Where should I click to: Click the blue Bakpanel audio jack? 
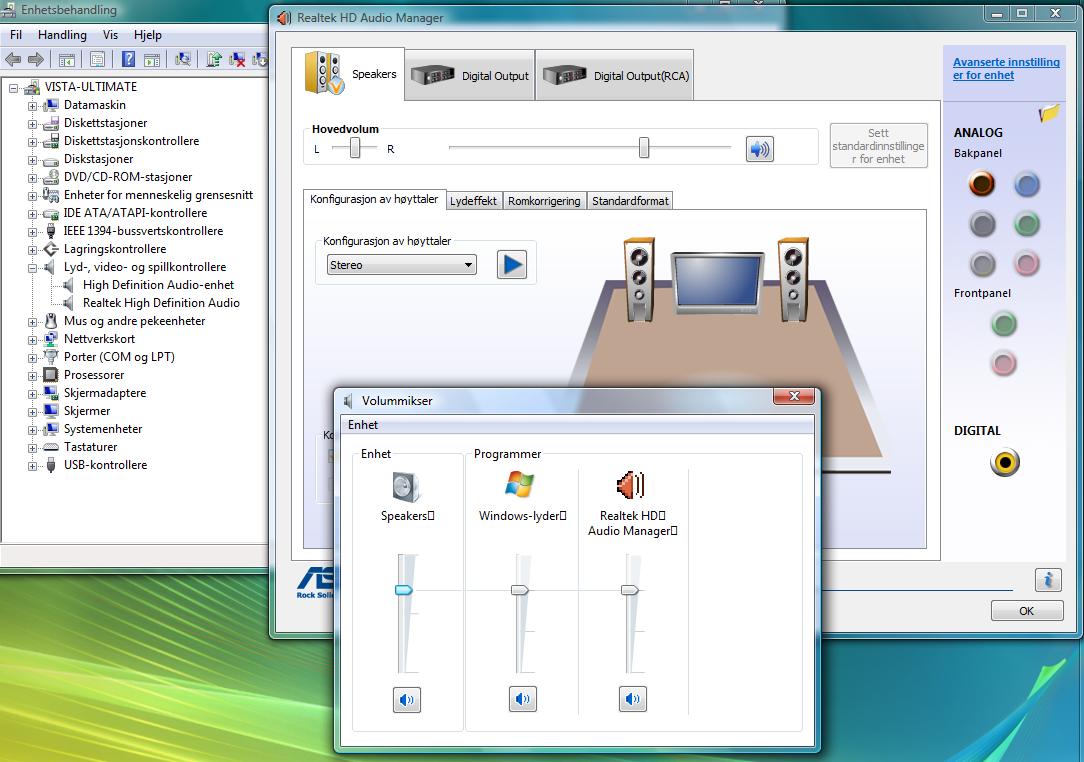tap(1027, 185)
